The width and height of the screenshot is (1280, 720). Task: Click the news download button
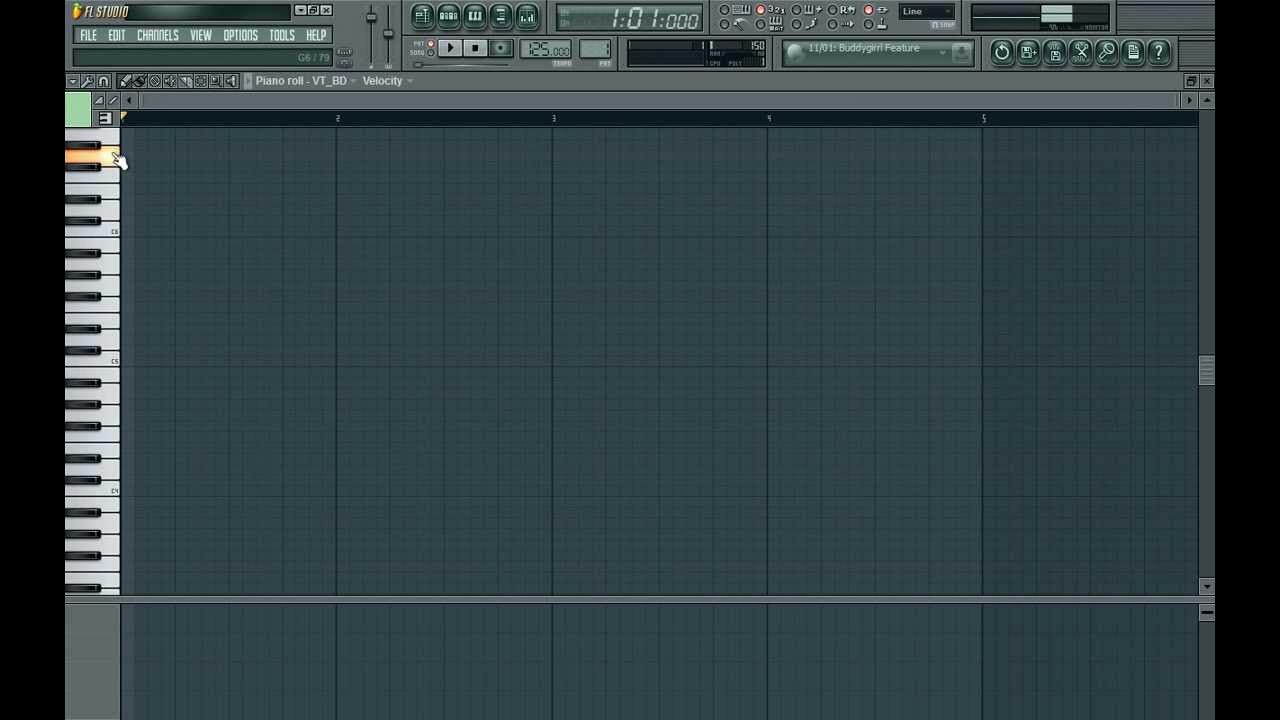point(961,52)
